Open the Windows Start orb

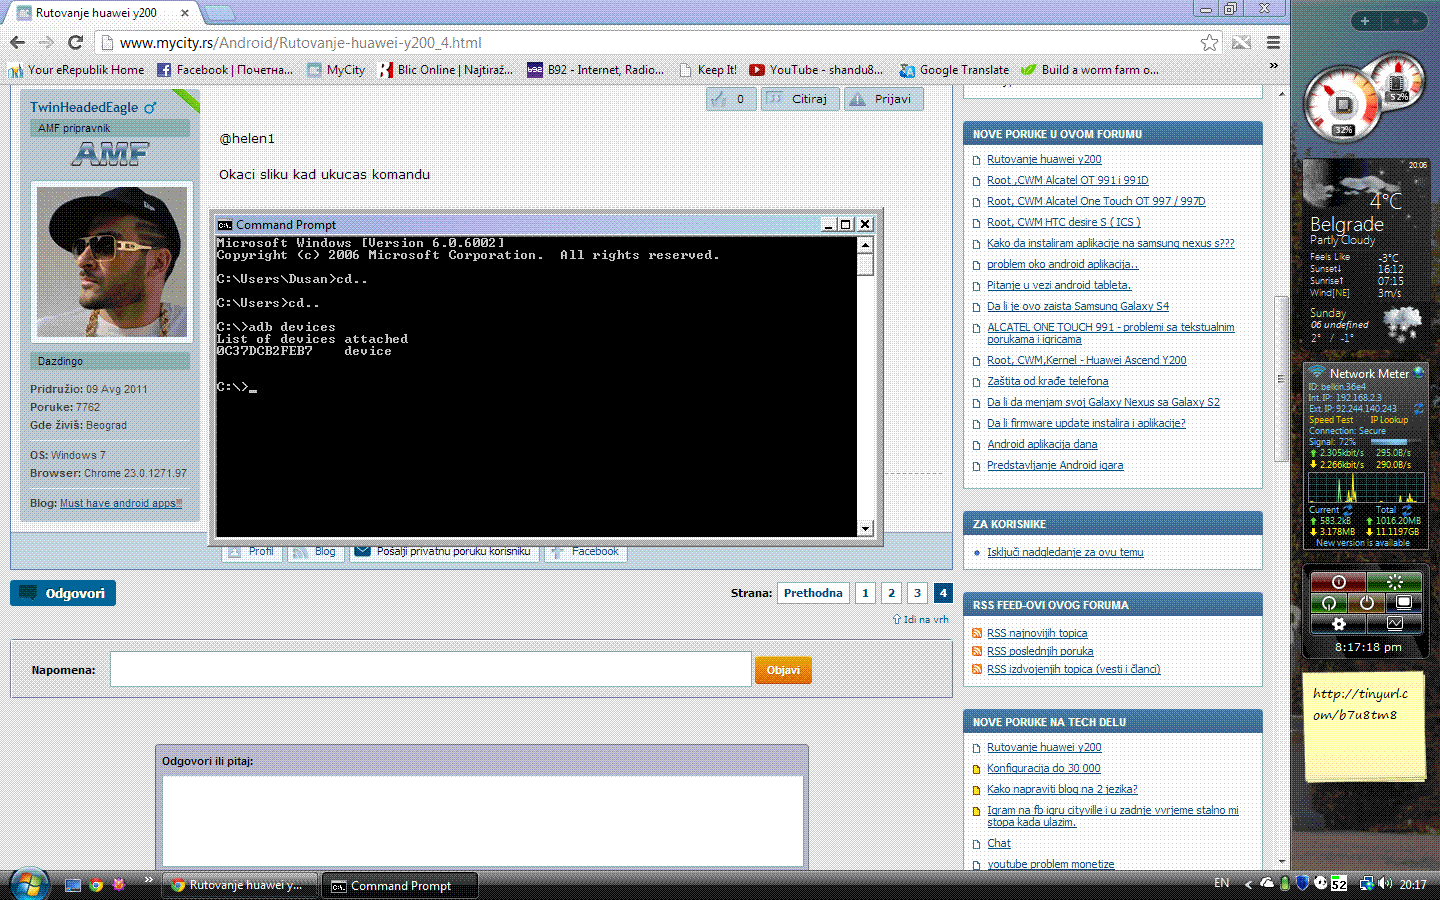pos(29,884)
